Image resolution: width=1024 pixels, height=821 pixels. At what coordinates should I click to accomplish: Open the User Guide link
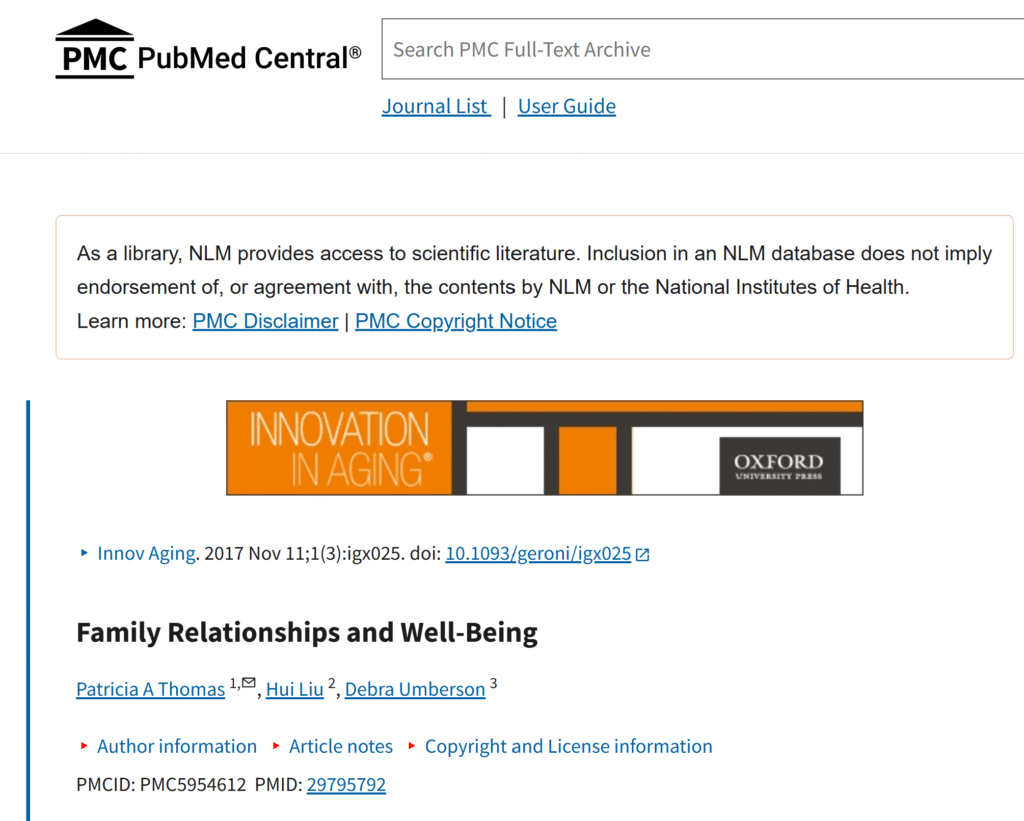(x=566, y=106)
